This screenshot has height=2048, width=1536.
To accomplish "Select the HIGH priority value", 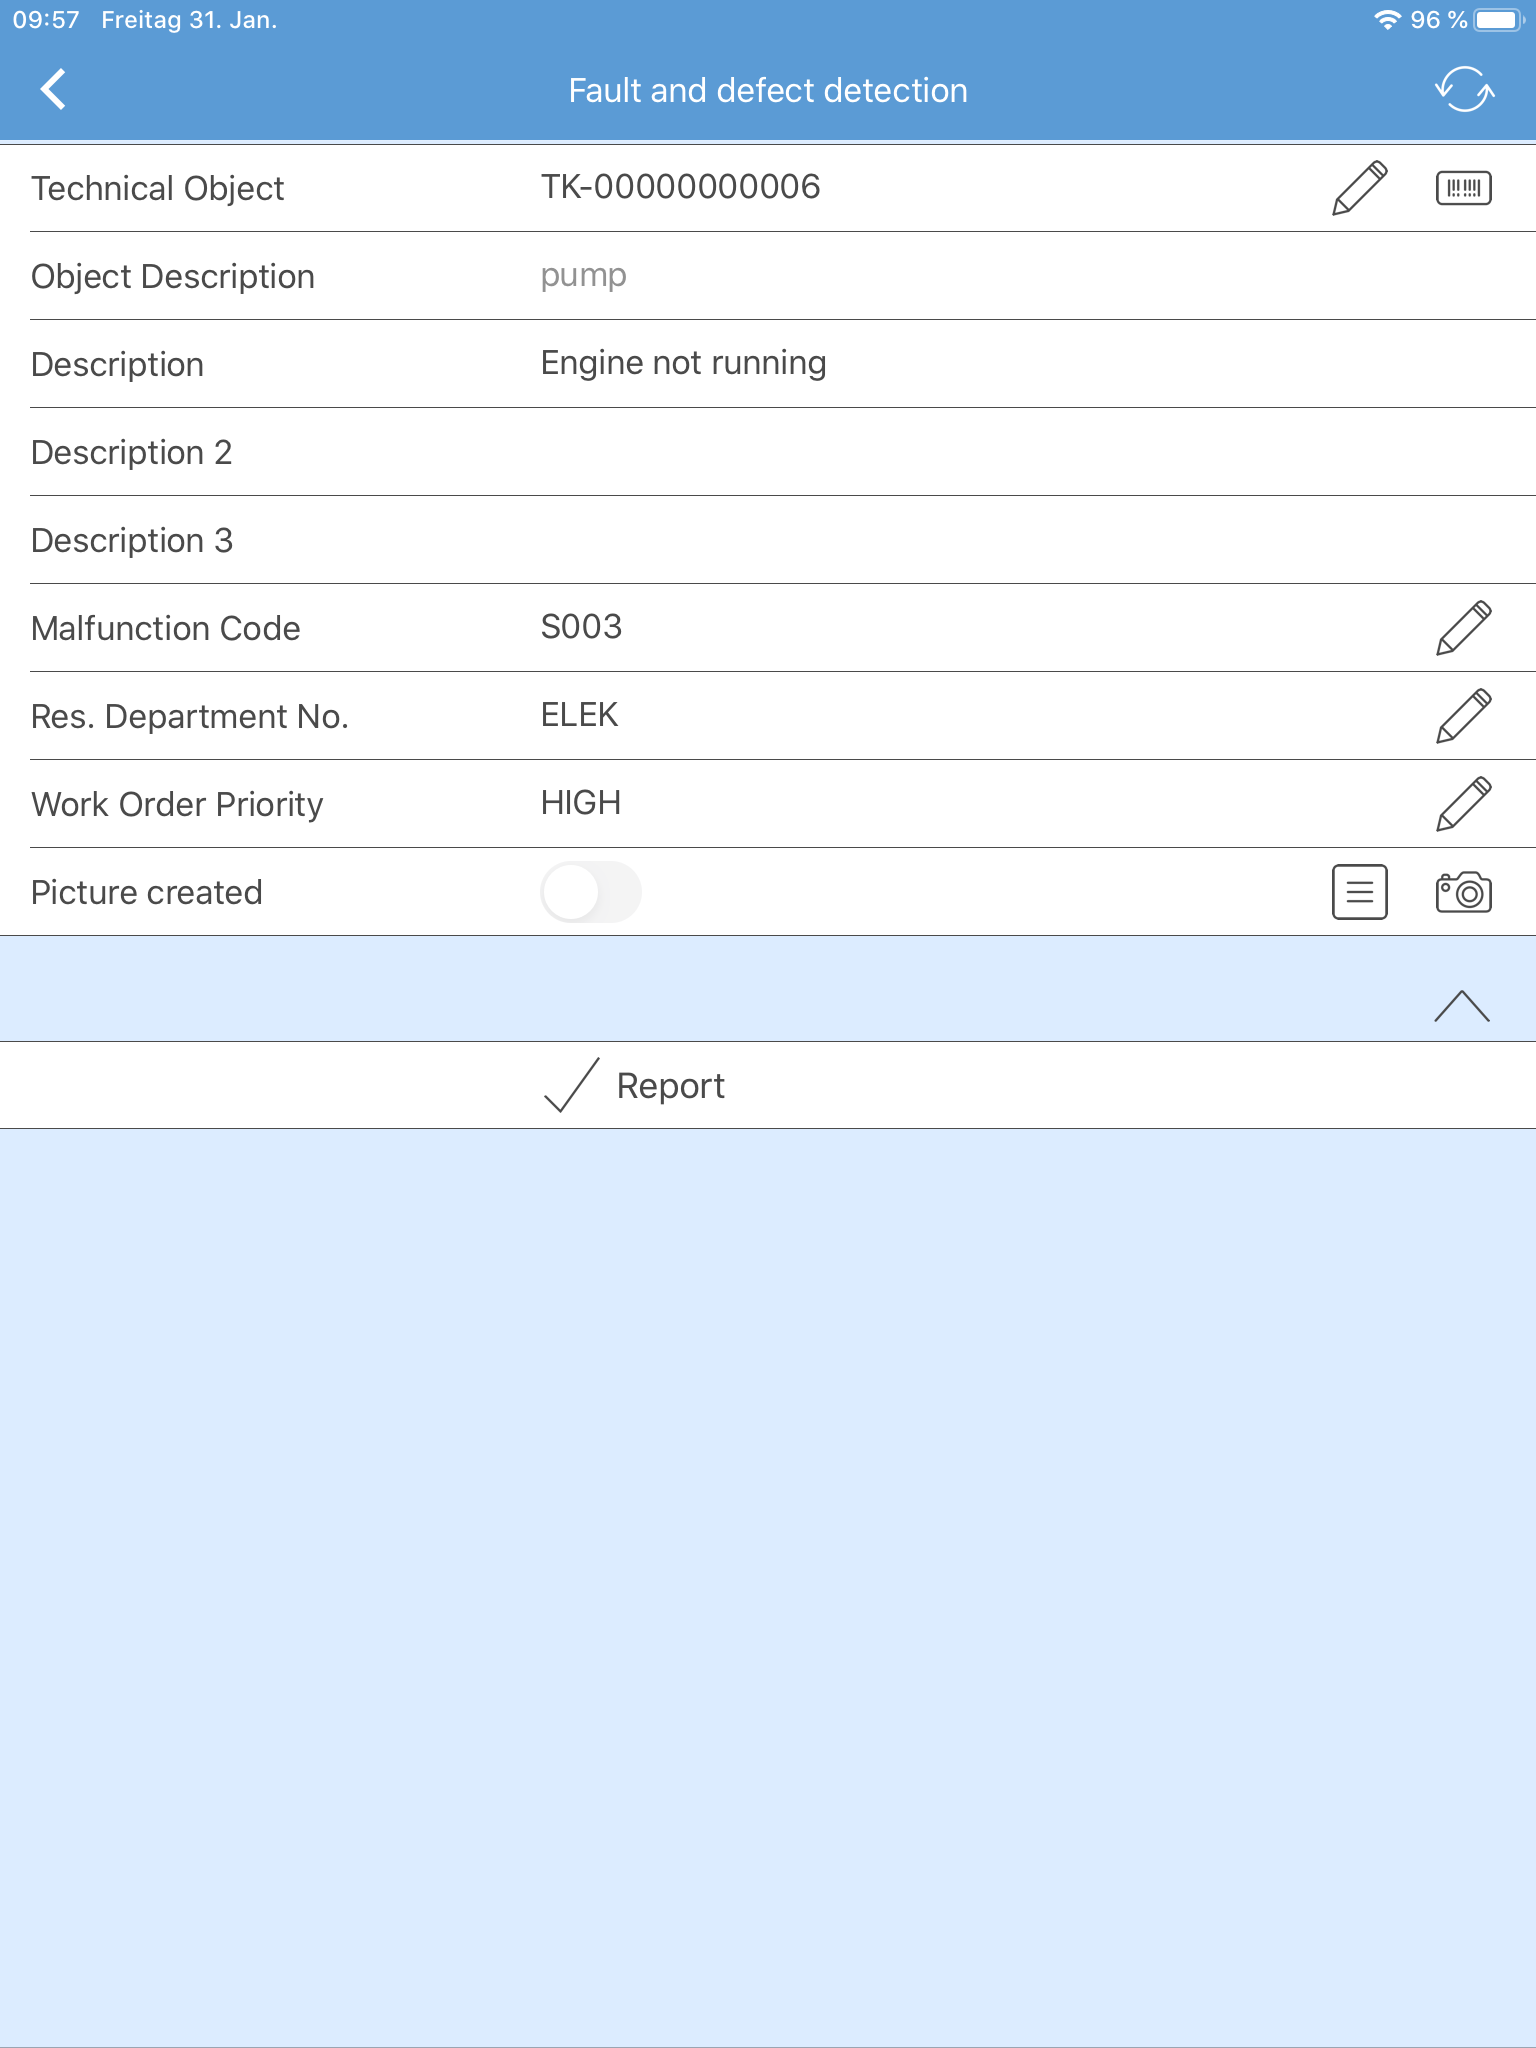I will (581, 803).
